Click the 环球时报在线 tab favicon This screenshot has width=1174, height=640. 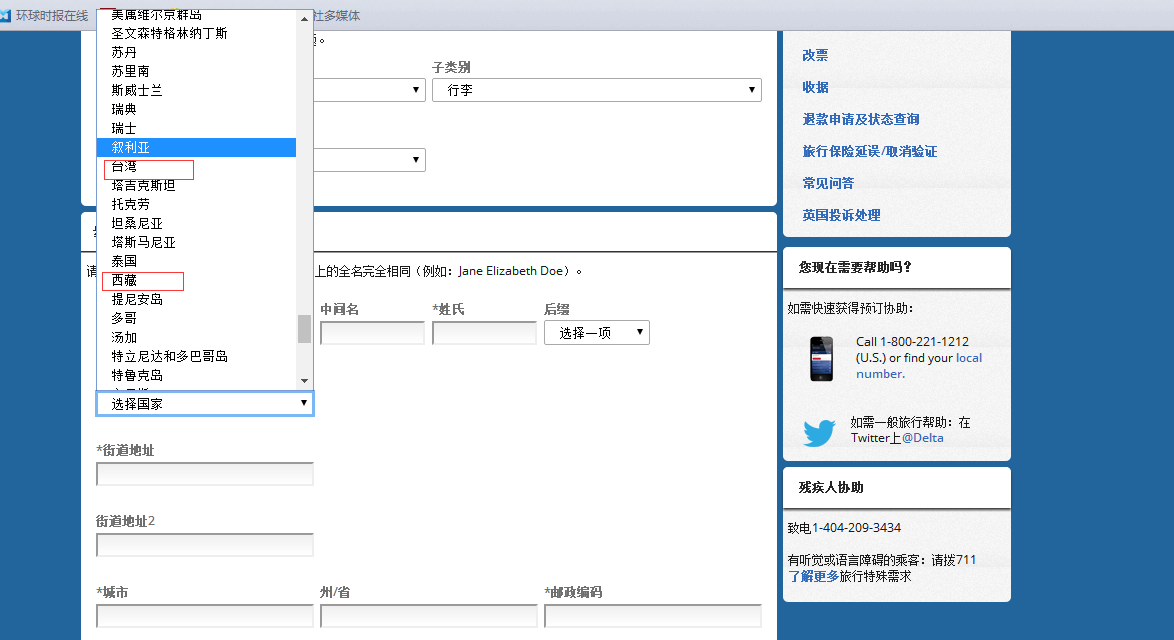6,15
